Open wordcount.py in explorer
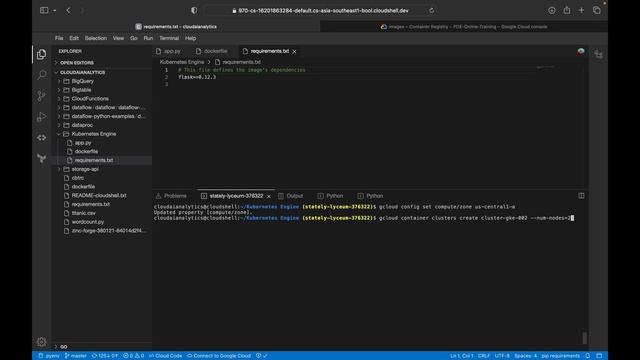The image size is (640, 360). click(88, 222)
